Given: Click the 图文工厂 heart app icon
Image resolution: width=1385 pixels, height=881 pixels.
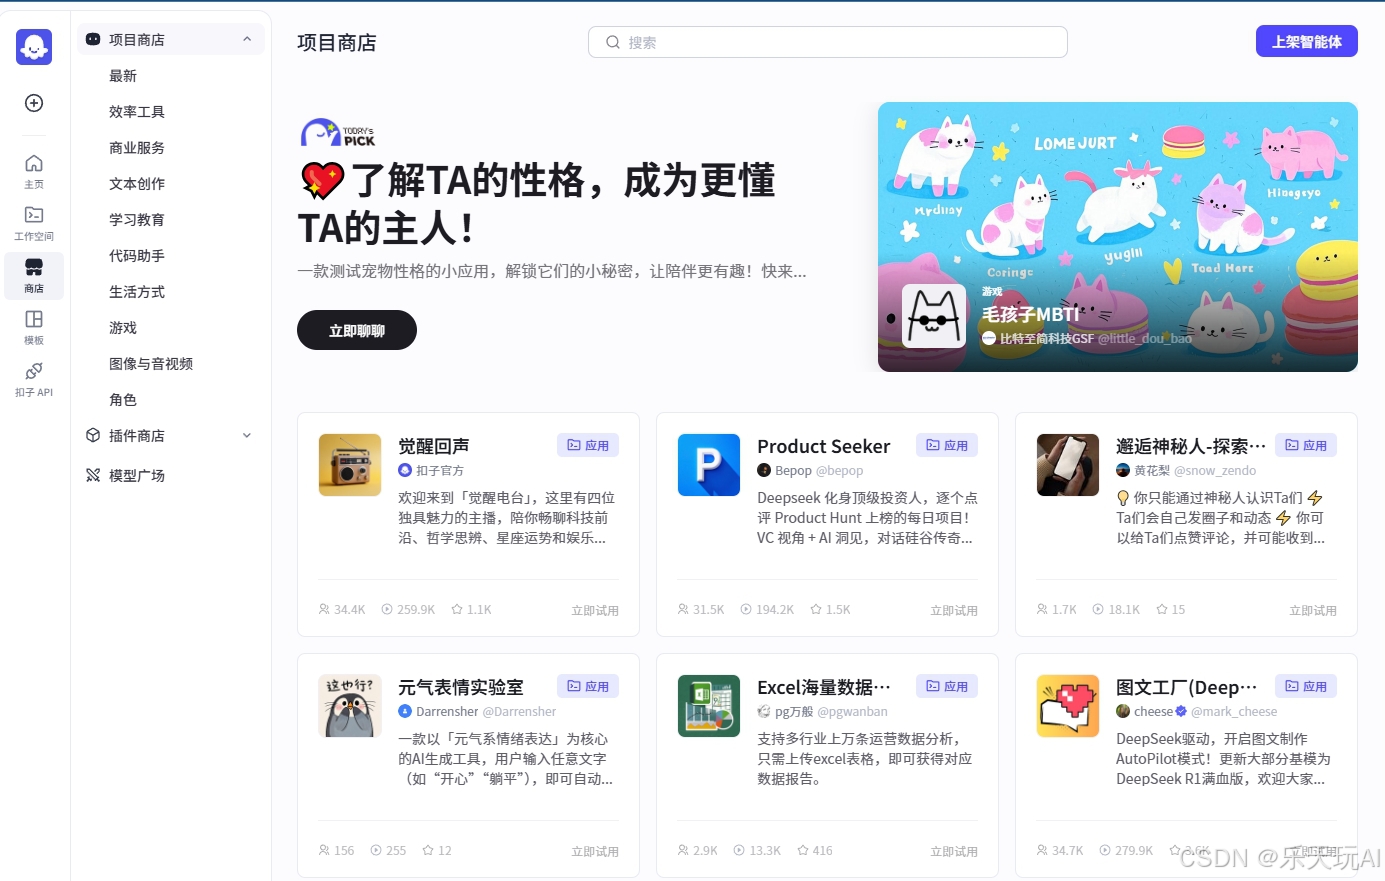Looking at the screenshot, I should [x=1068, y=706].
